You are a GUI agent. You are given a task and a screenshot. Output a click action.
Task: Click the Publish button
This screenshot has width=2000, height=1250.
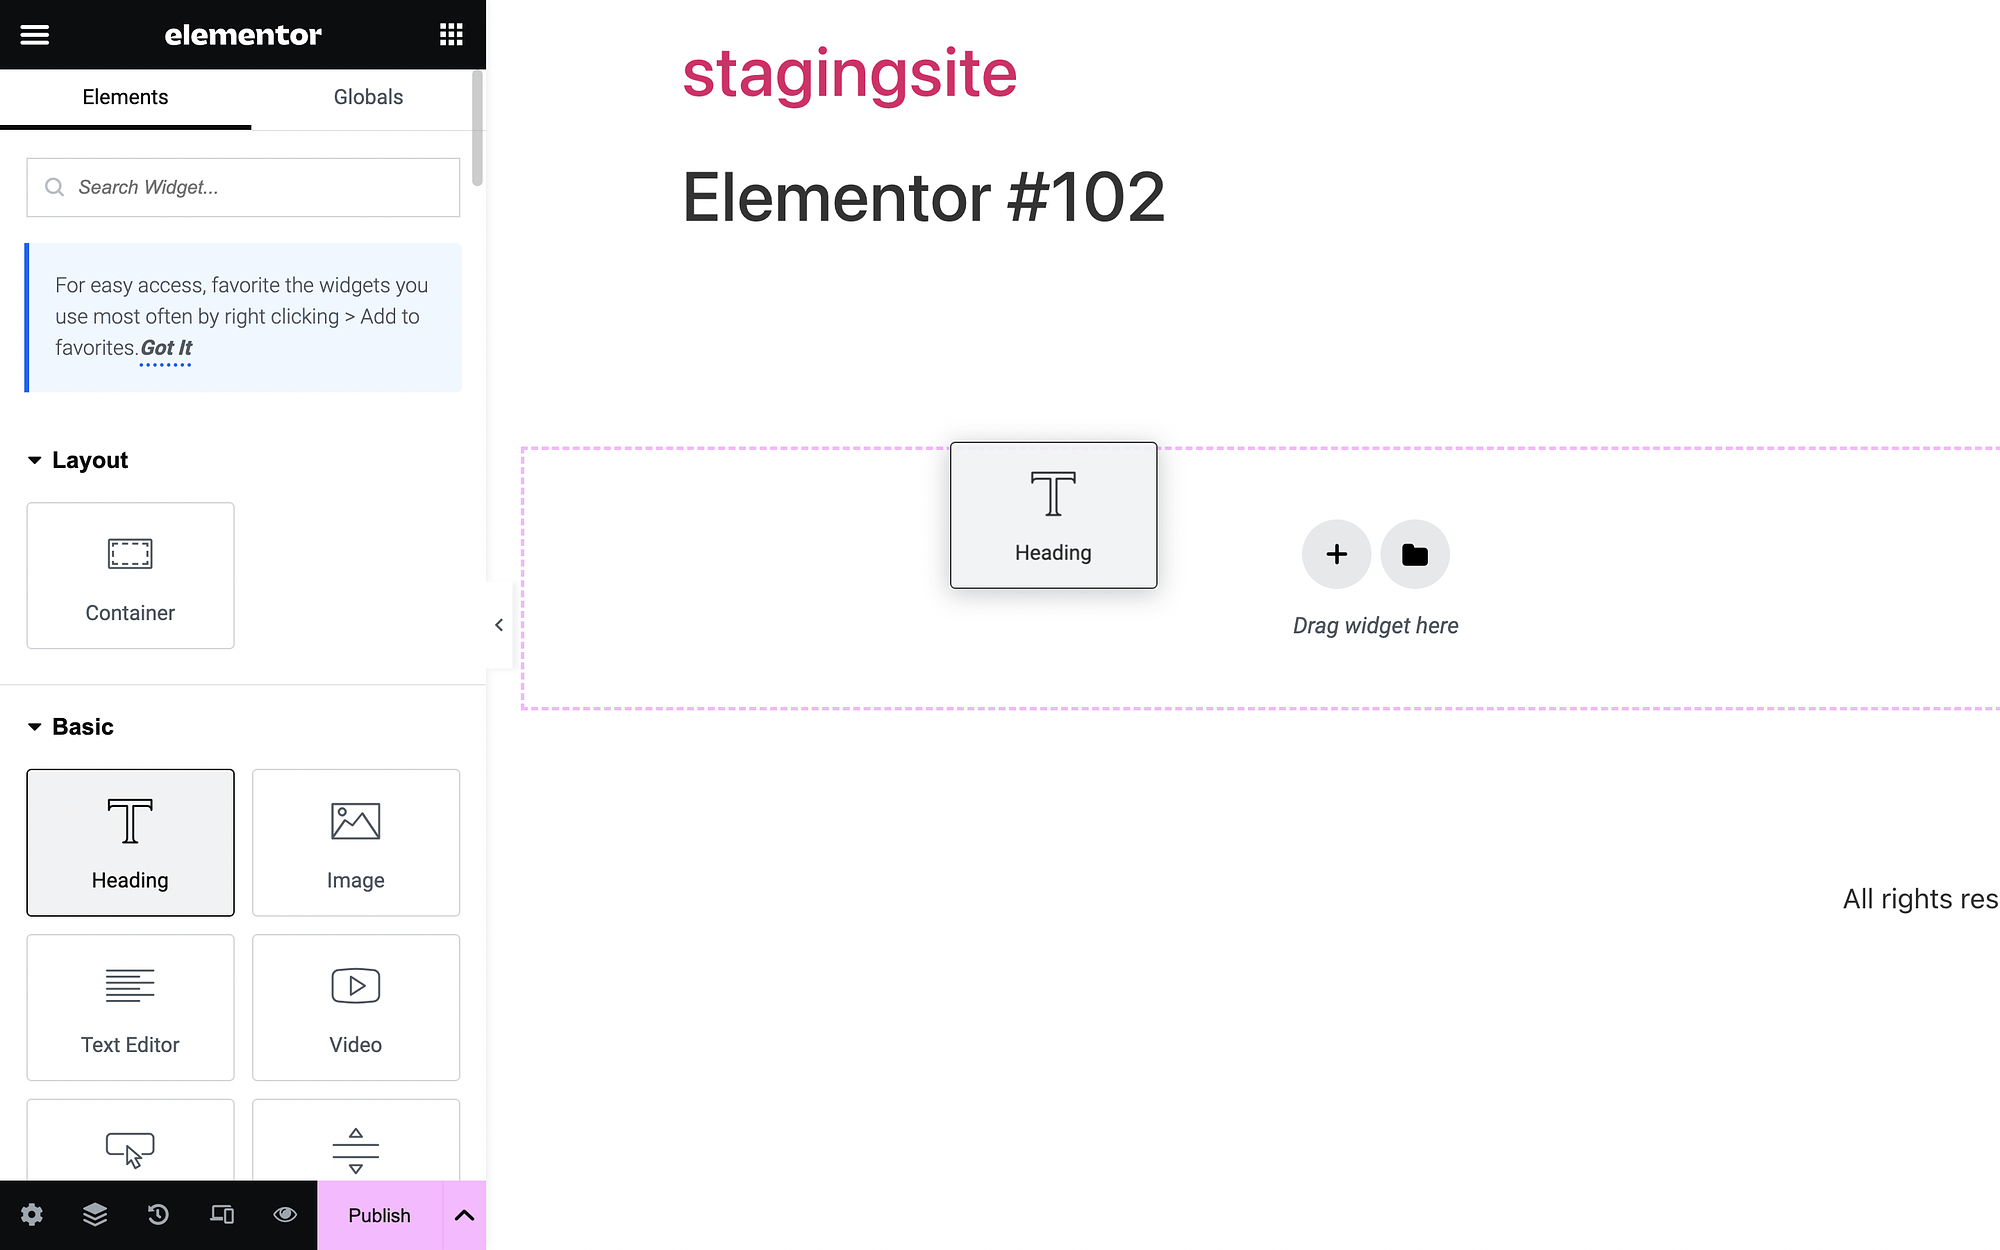tap(380, 1214)
